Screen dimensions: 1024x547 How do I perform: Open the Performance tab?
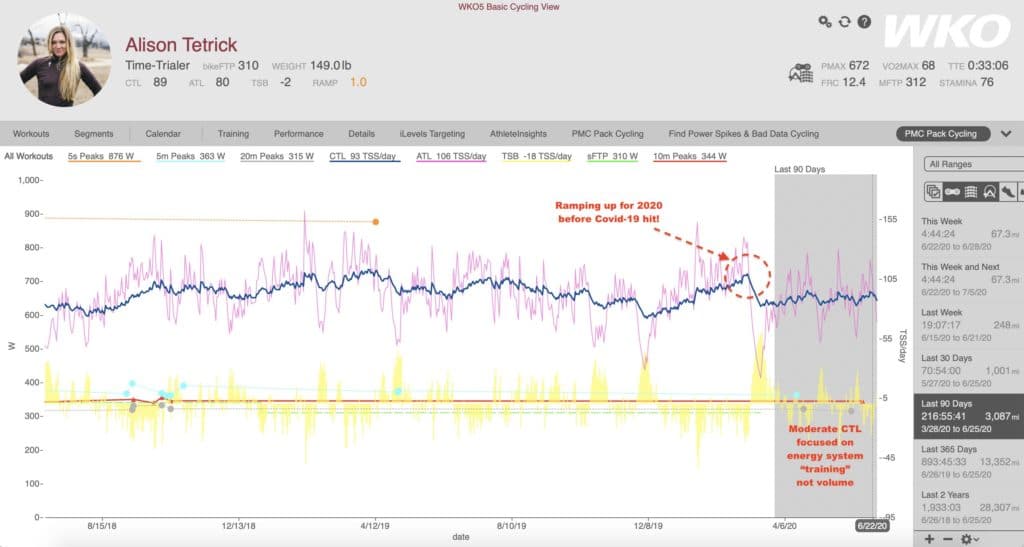298,134
